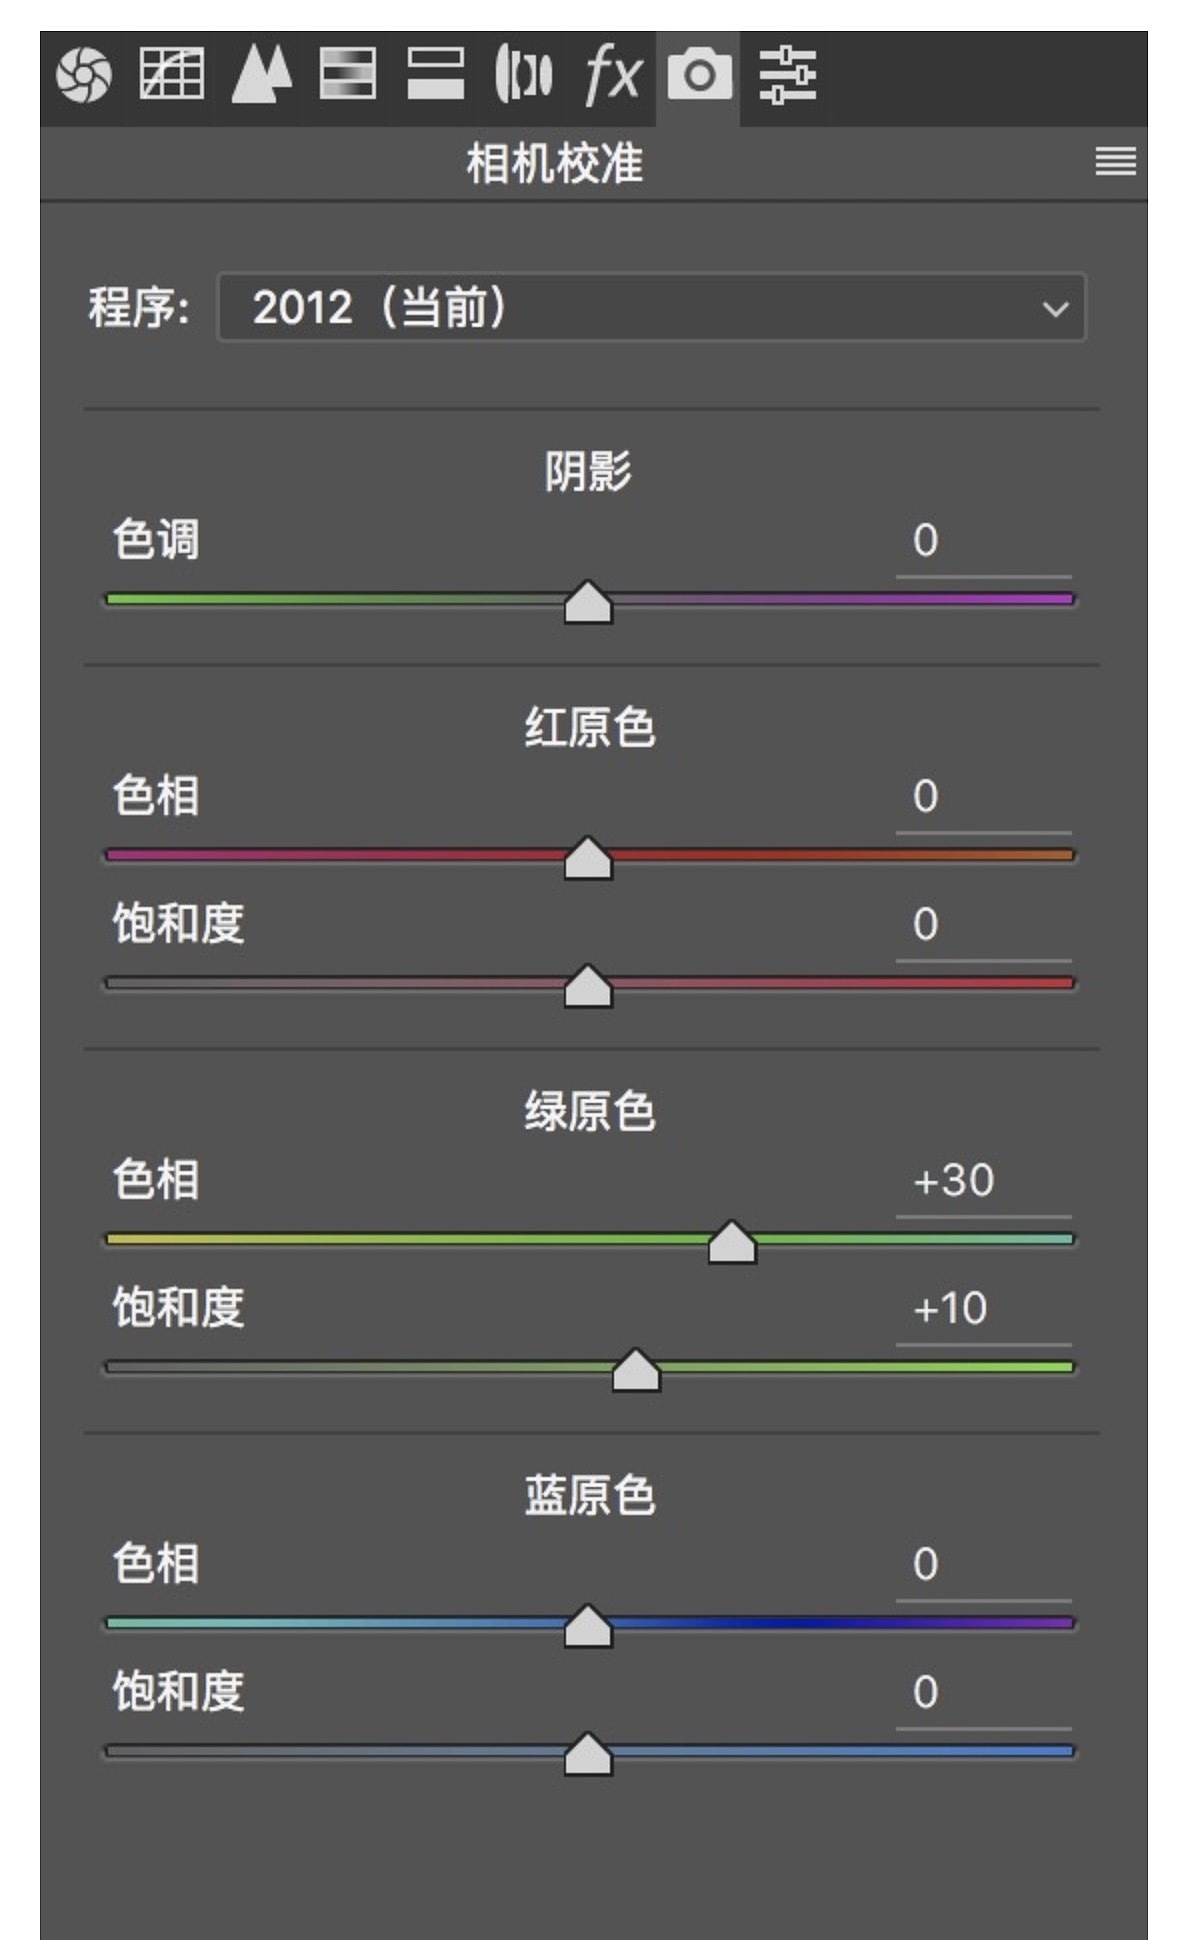Select the 绿原色色相 +30 value field
The height and width of the screenshot is (1940, 1192).
[952, 1182]
